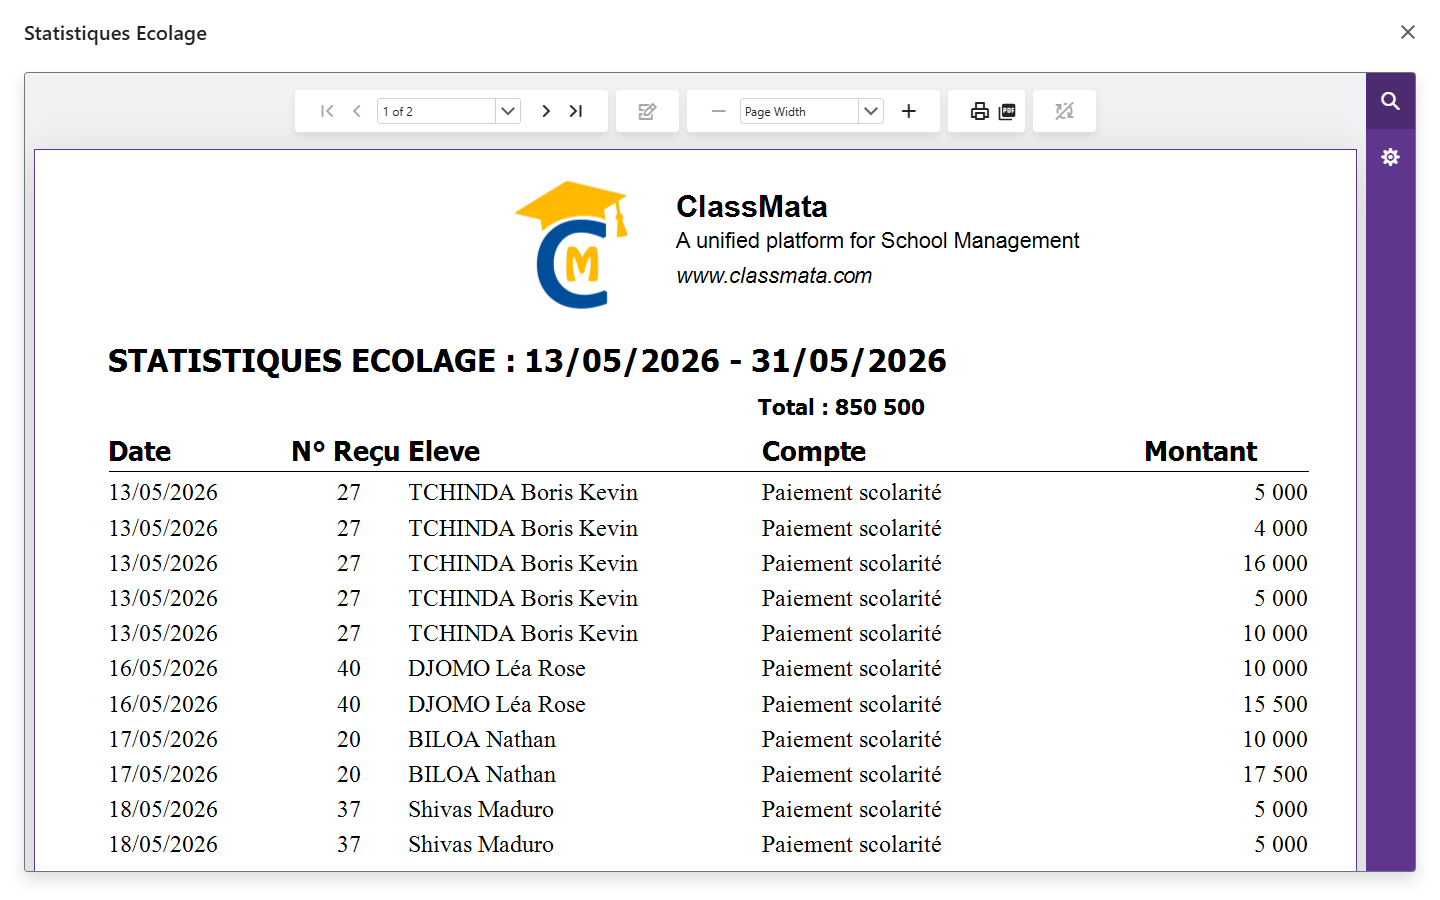Click the www.classmata.com text

(774, 276)
